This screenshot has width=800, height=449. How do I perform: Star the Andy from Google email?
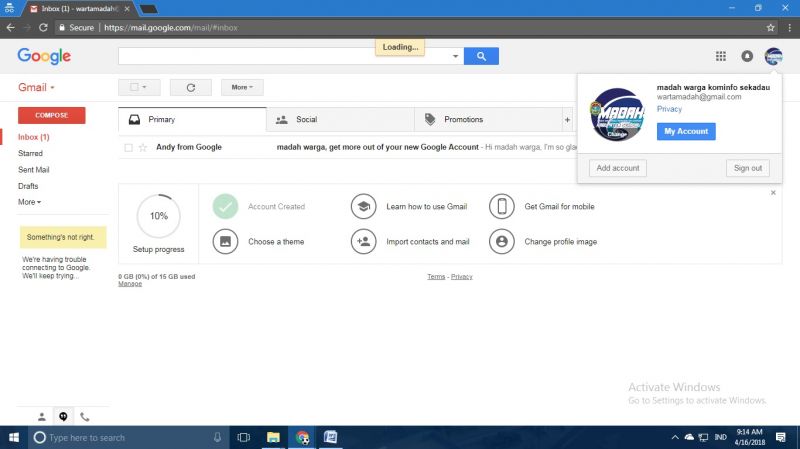coord(143,147)
